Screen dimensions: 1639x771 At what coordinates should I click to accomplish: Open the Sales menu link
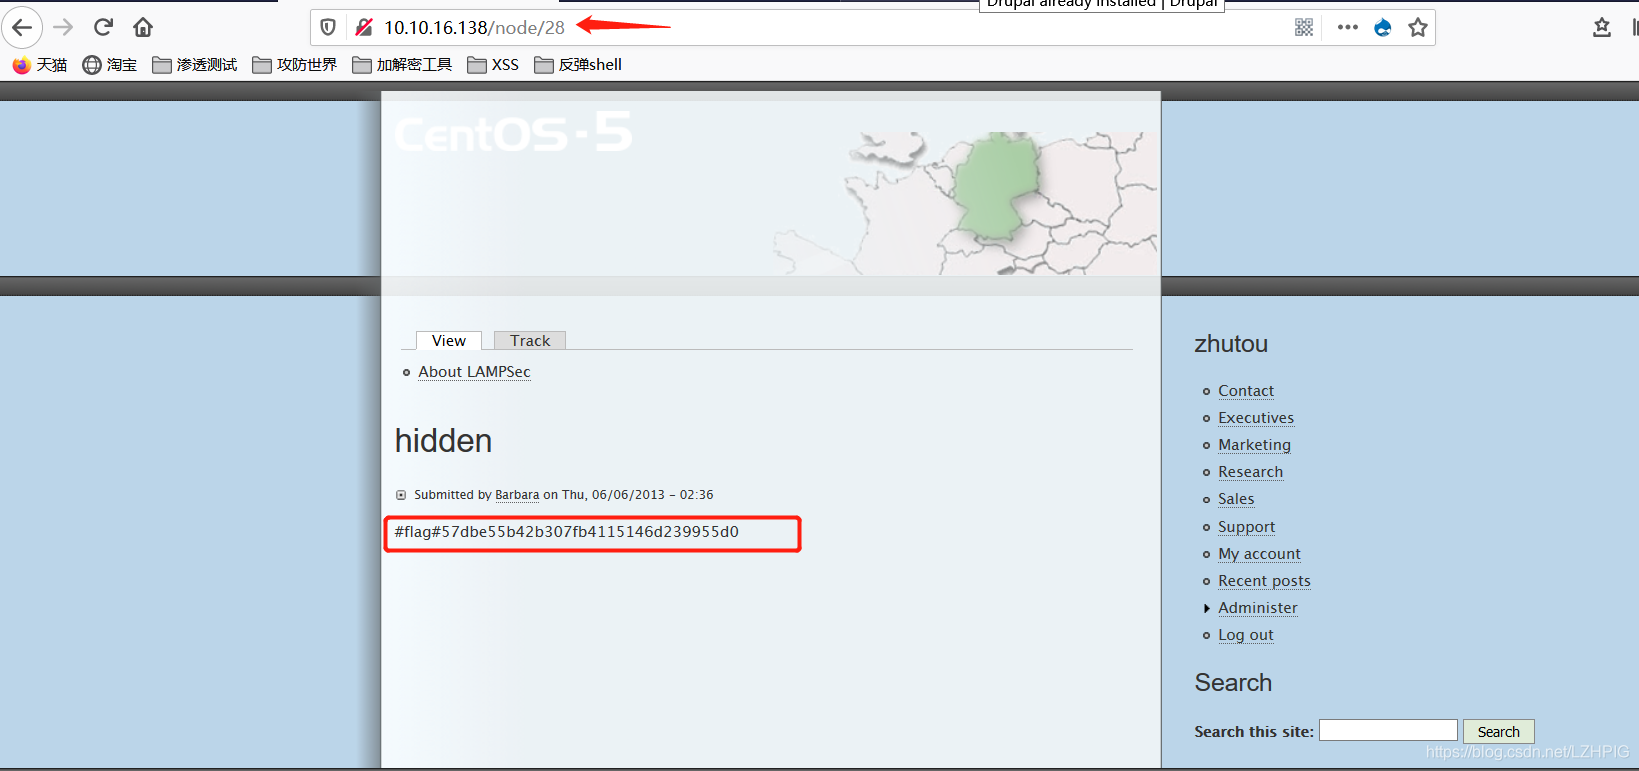tap(1236, 499)
